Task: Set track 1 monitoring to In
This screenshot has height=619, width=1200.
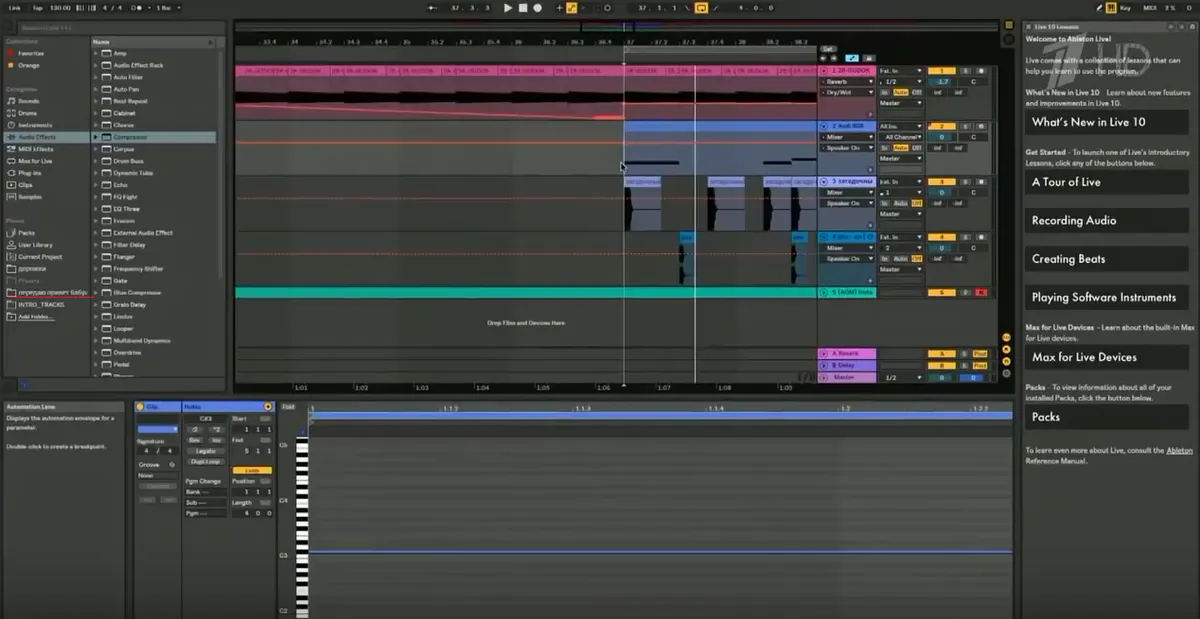Action: click(884, 92)
